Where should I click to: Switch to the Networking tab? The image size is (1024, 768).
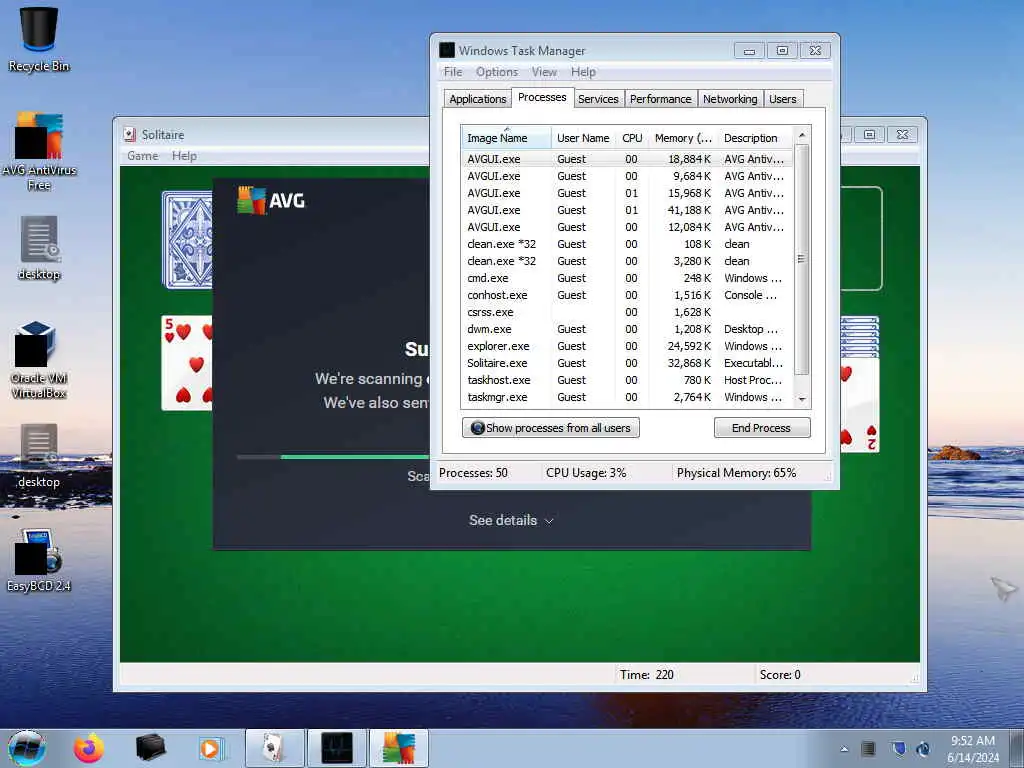coord(730,99)
